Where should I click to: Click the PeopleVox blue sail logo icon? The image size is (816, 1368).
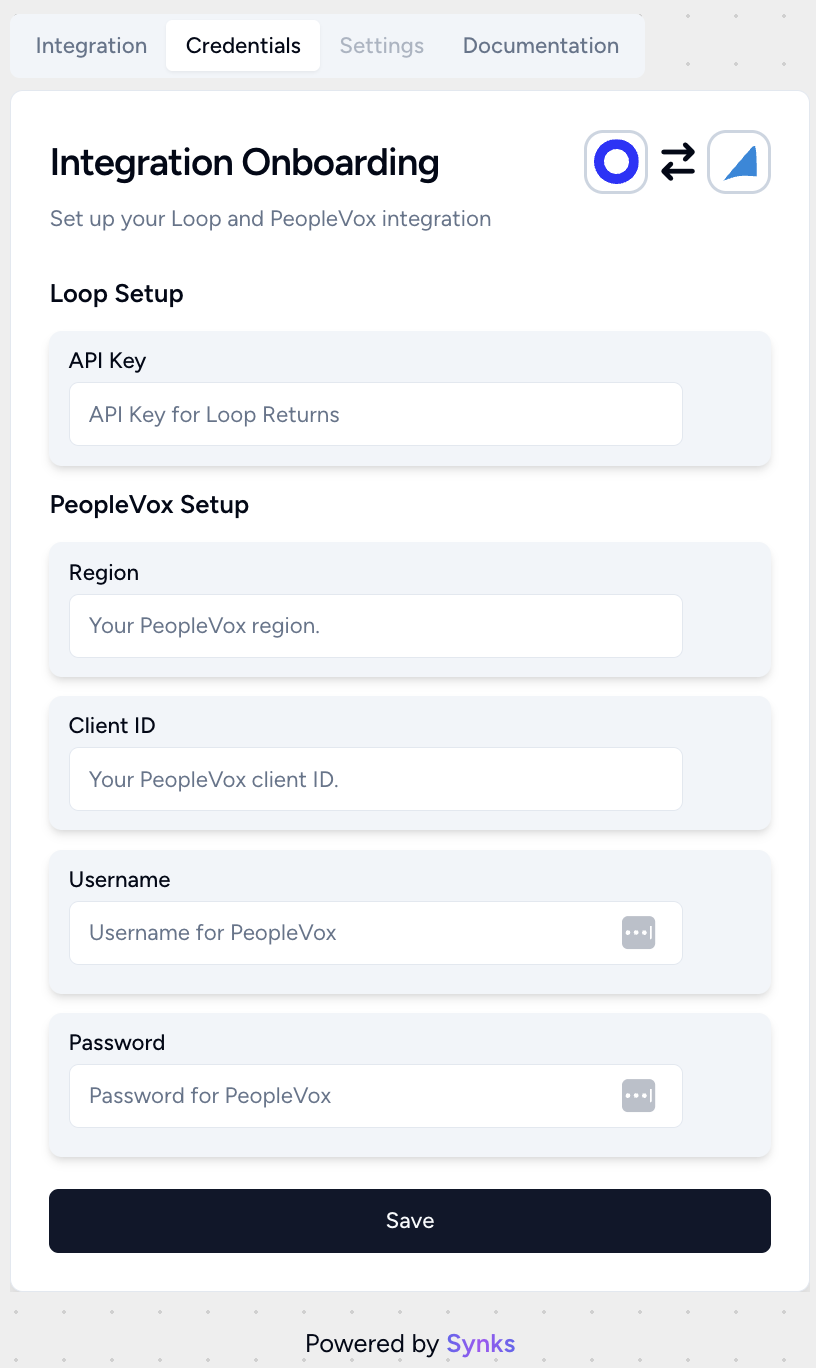click(x=739, y=162)
